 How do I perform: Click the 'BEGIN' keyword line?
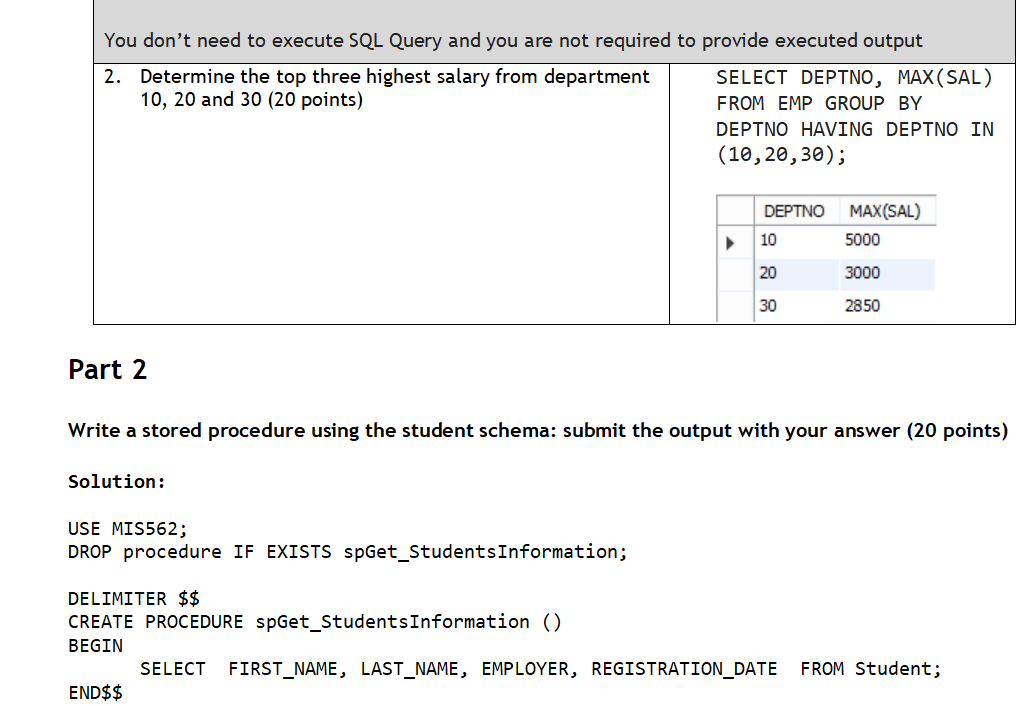point(95,646)
